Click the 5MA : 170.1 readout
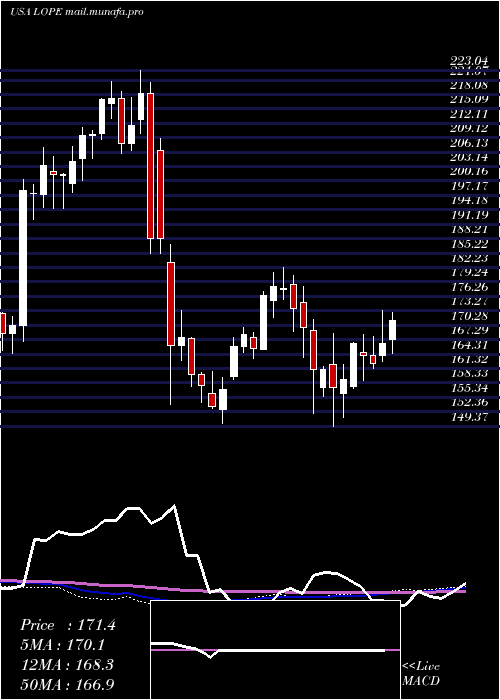Screen dimensions: 500x700 62,645
